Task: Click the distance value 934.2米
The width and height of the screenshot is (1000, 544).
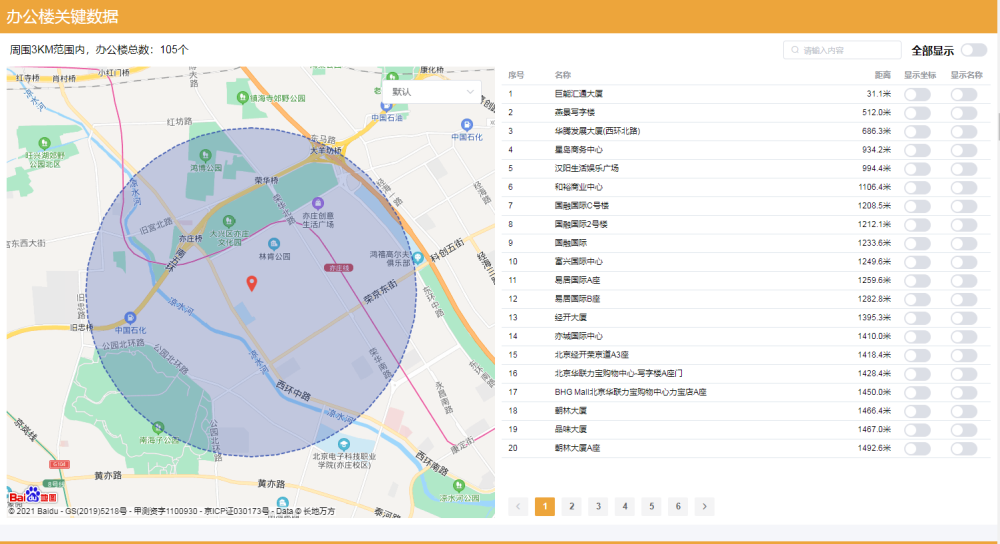Action: [876, 150]
